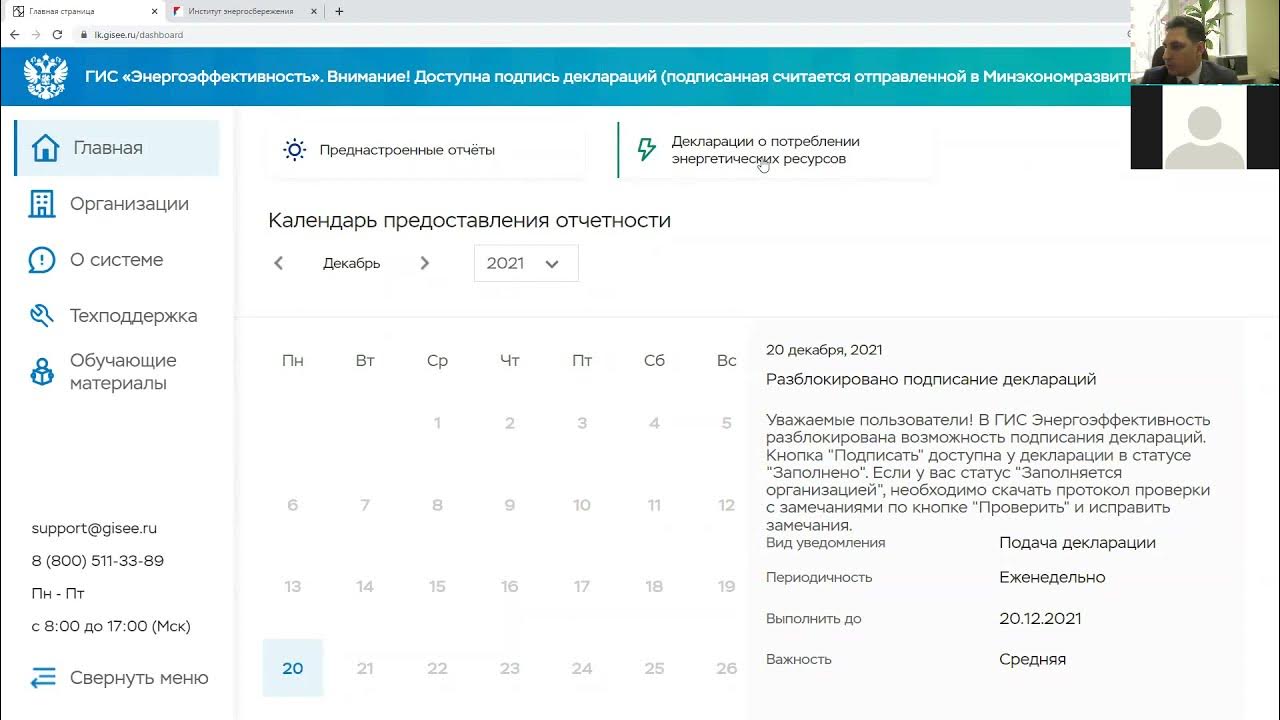This screenshot has width=1280, height=720.
Task: Select December 15 in the calendar
Action: coord(437,587)
